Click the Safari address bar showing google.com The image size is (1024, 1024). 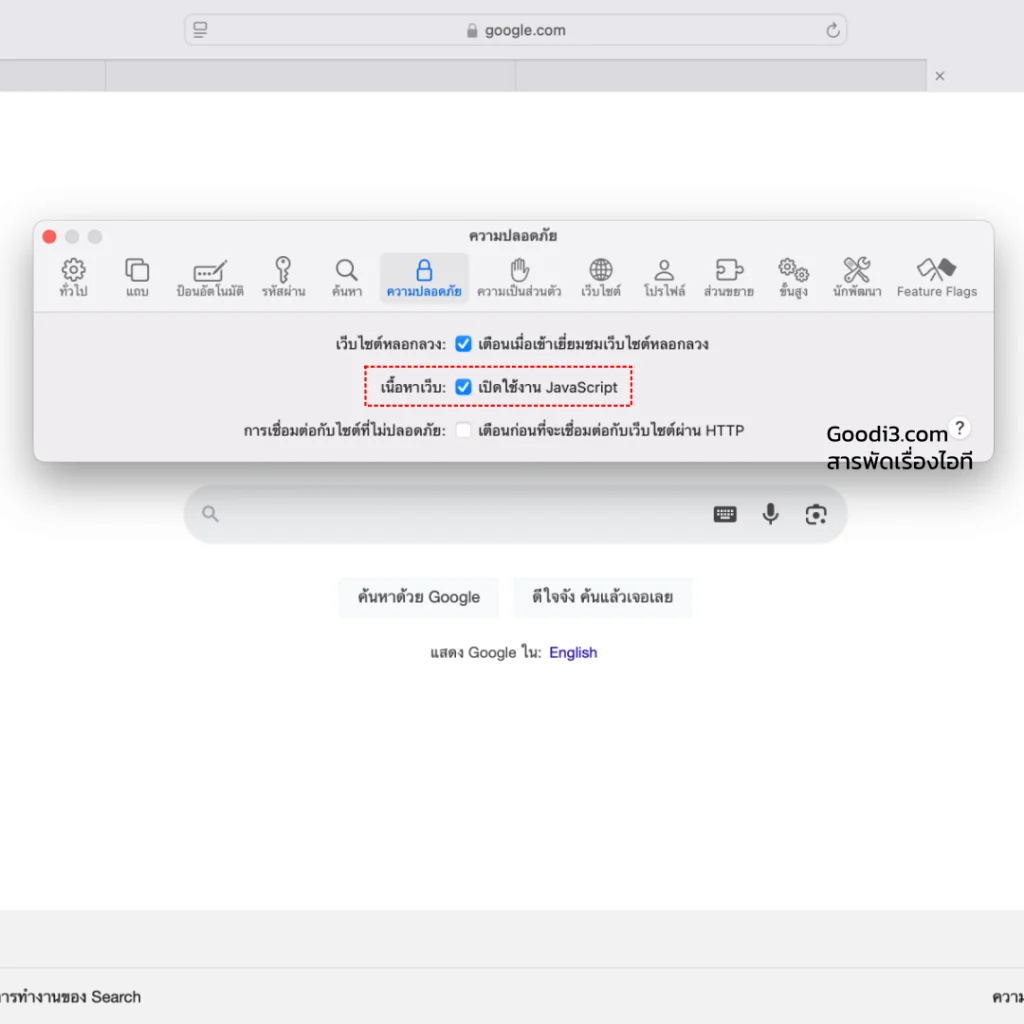pyautogui.click(x=515, y=30)
